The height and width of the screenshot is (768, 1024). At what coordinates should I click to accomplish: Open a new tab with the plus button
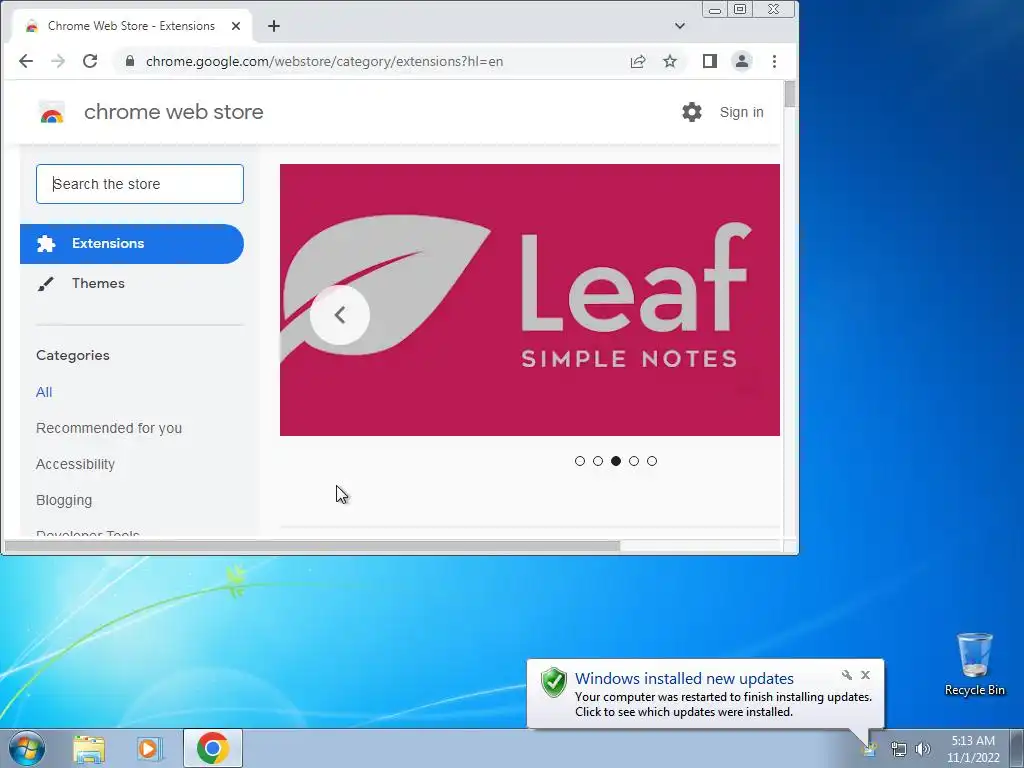pyautogui.click(x=274, y=26)
